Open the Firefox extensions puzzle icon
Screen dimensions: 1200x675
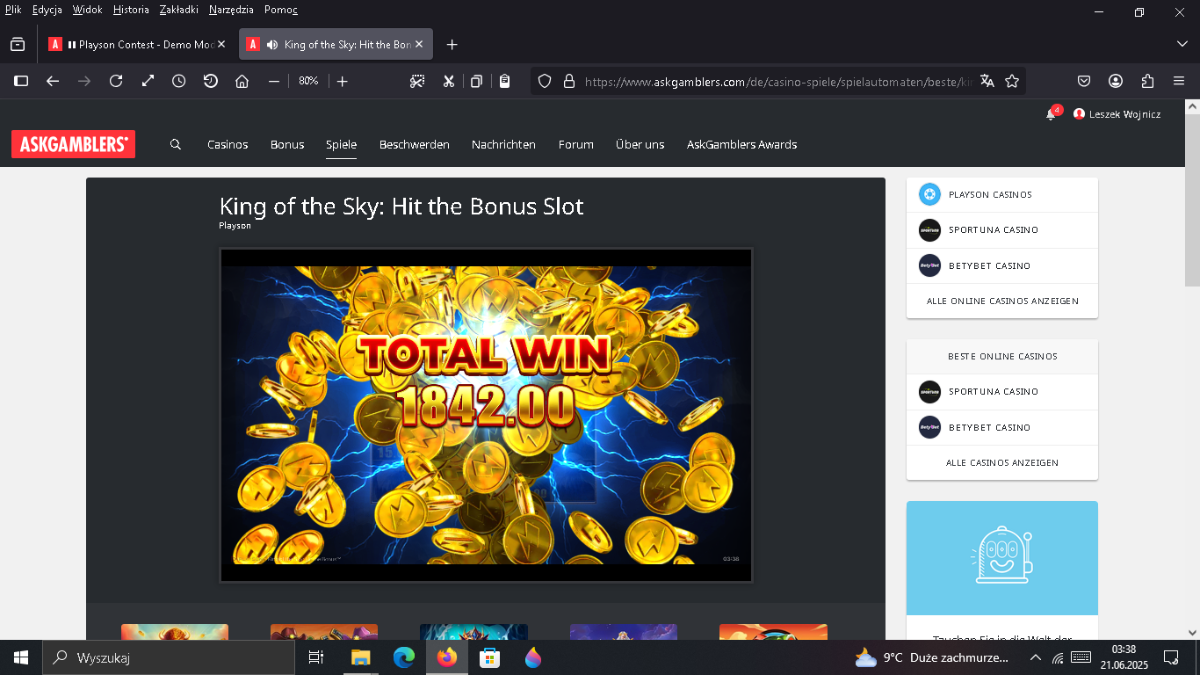click(x=1147, y=81)
